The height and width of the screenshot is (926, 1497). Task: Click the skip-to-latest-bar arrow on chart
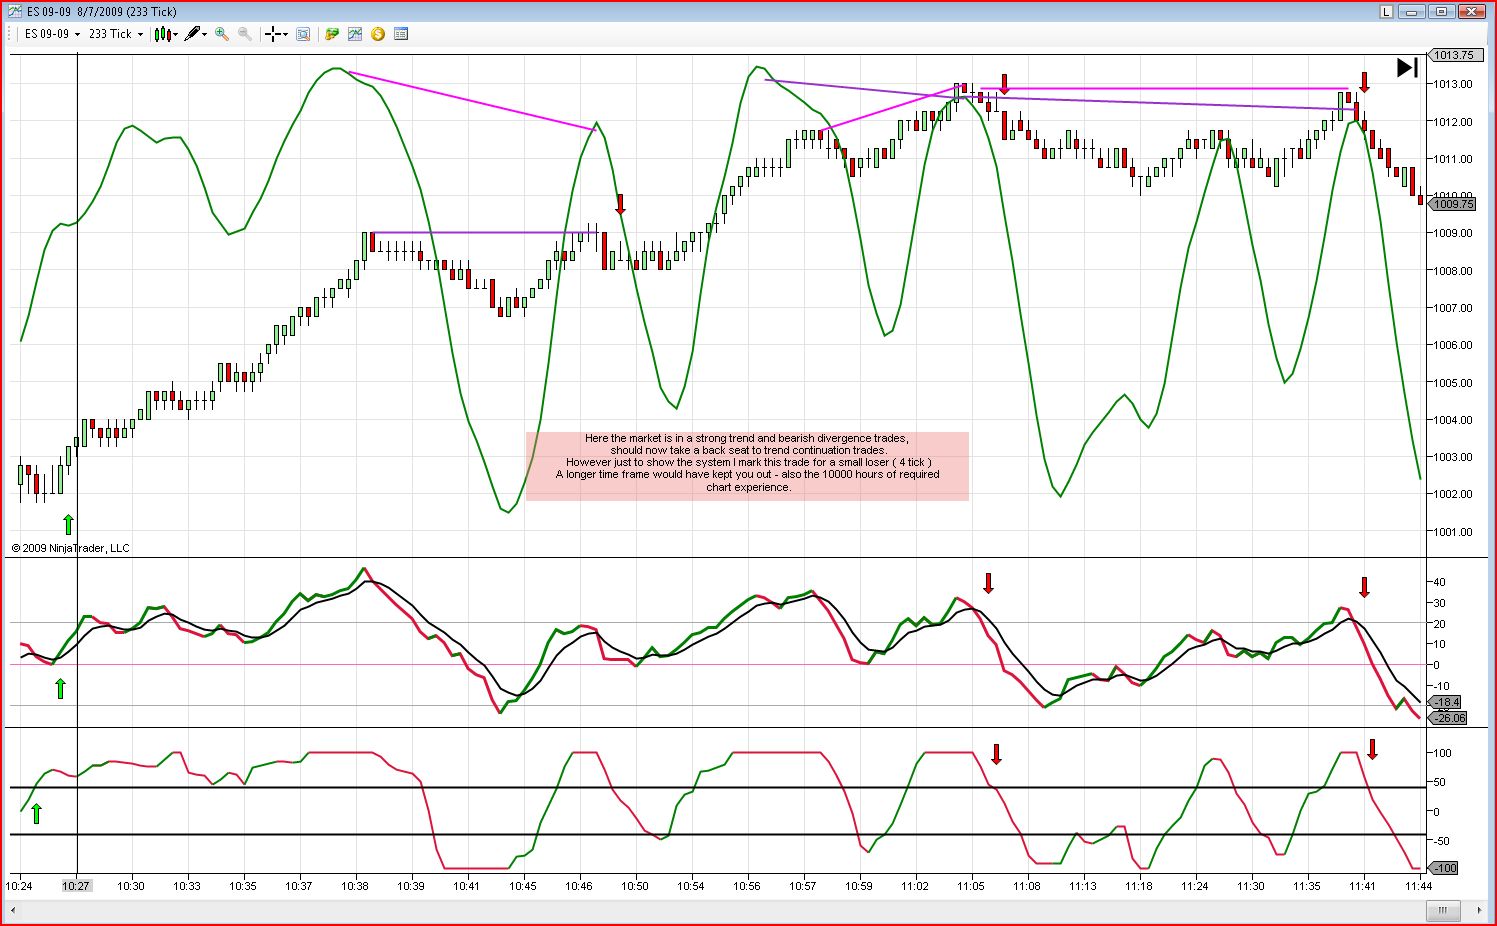click(1407, 67)
